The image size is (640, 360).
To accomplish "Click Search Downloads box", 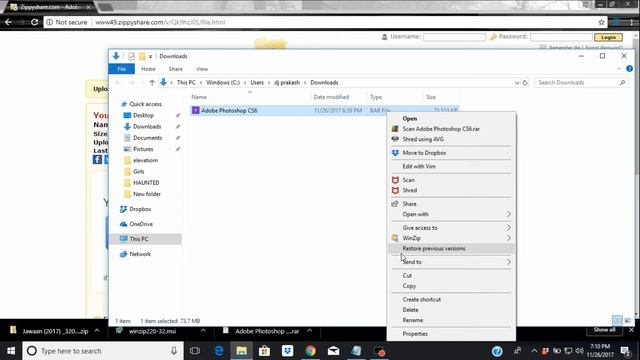I will [581, 82].
